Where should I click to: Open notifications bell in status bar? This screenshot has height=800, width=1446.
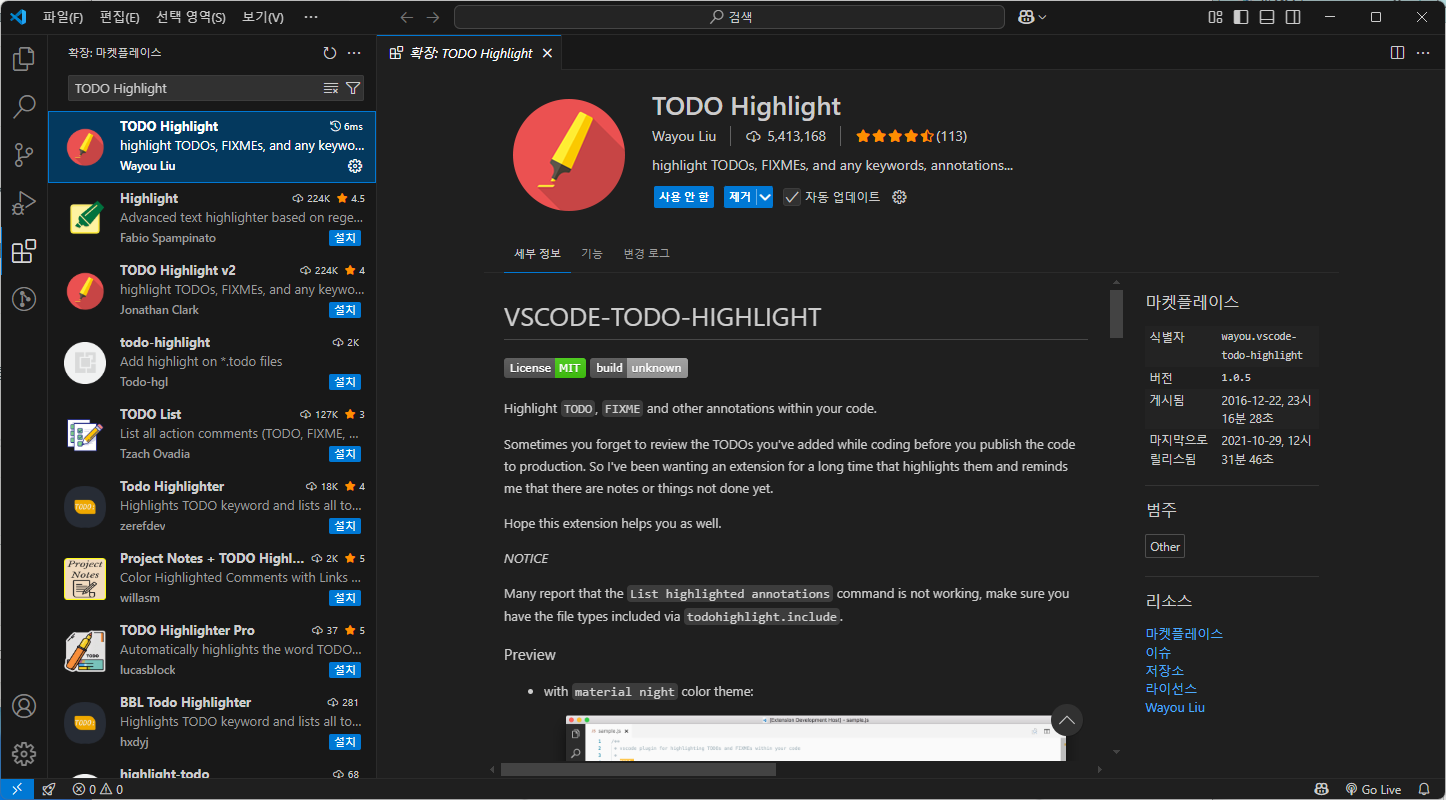[1423, 789]
